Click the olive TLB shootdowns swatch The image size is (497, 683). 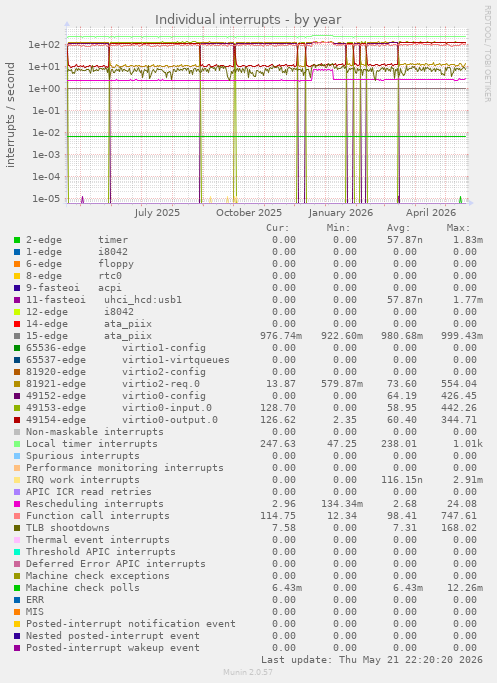coord(17,528)
